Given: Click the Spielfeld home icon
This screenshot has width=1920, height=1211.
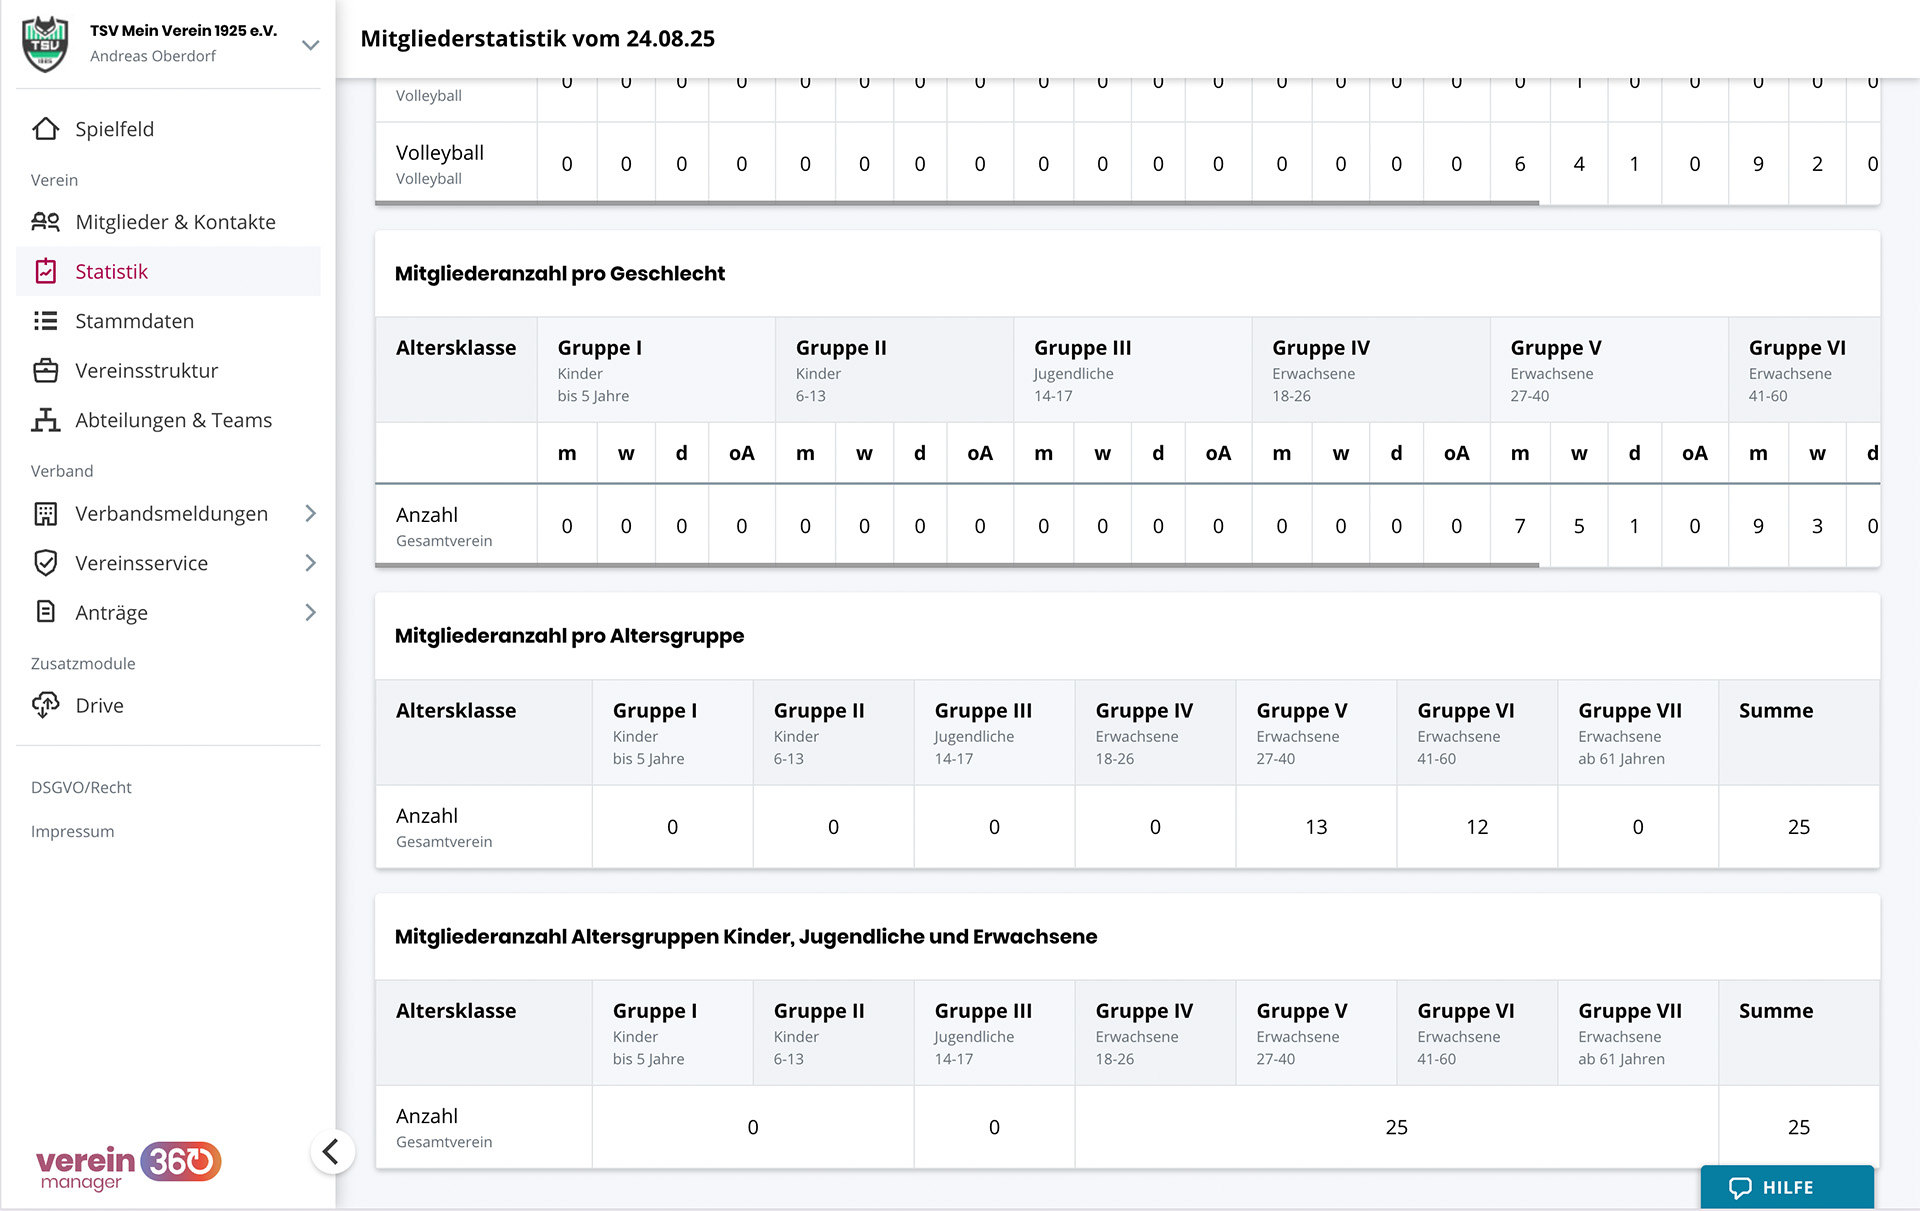Looking at the screenshot, I should [46, 129].
